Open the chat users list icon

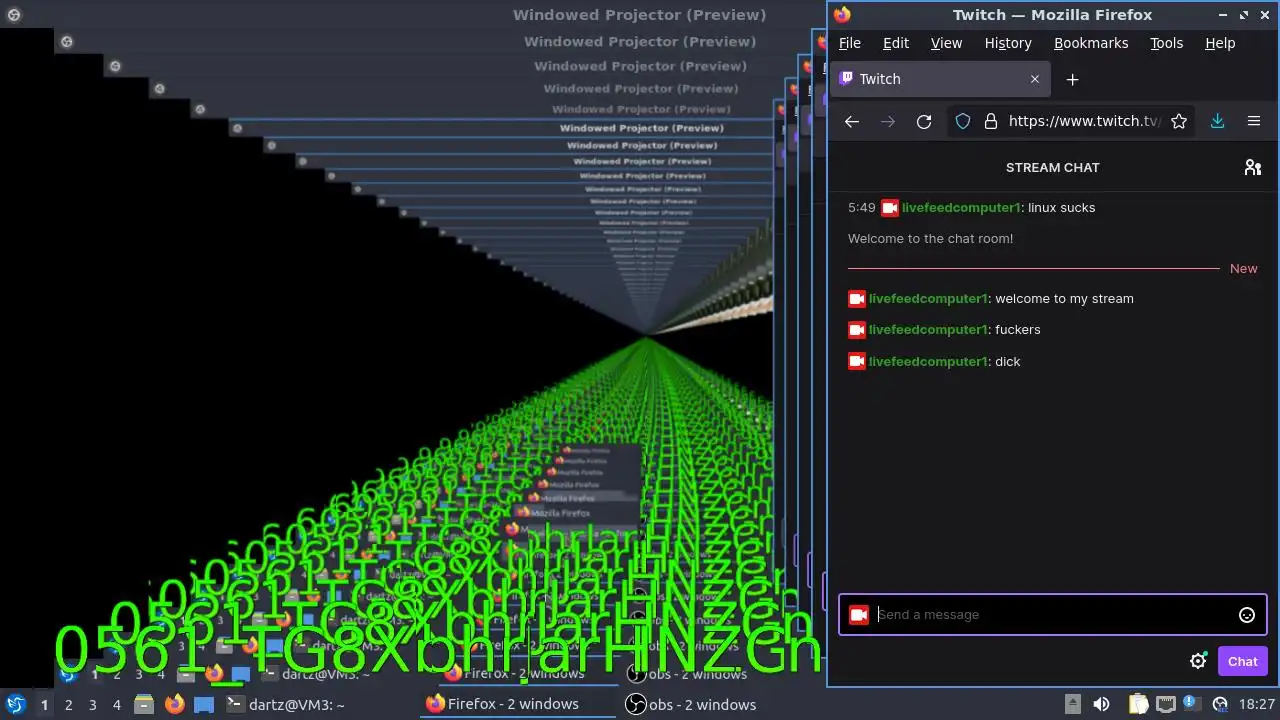tap(1252, 167)
